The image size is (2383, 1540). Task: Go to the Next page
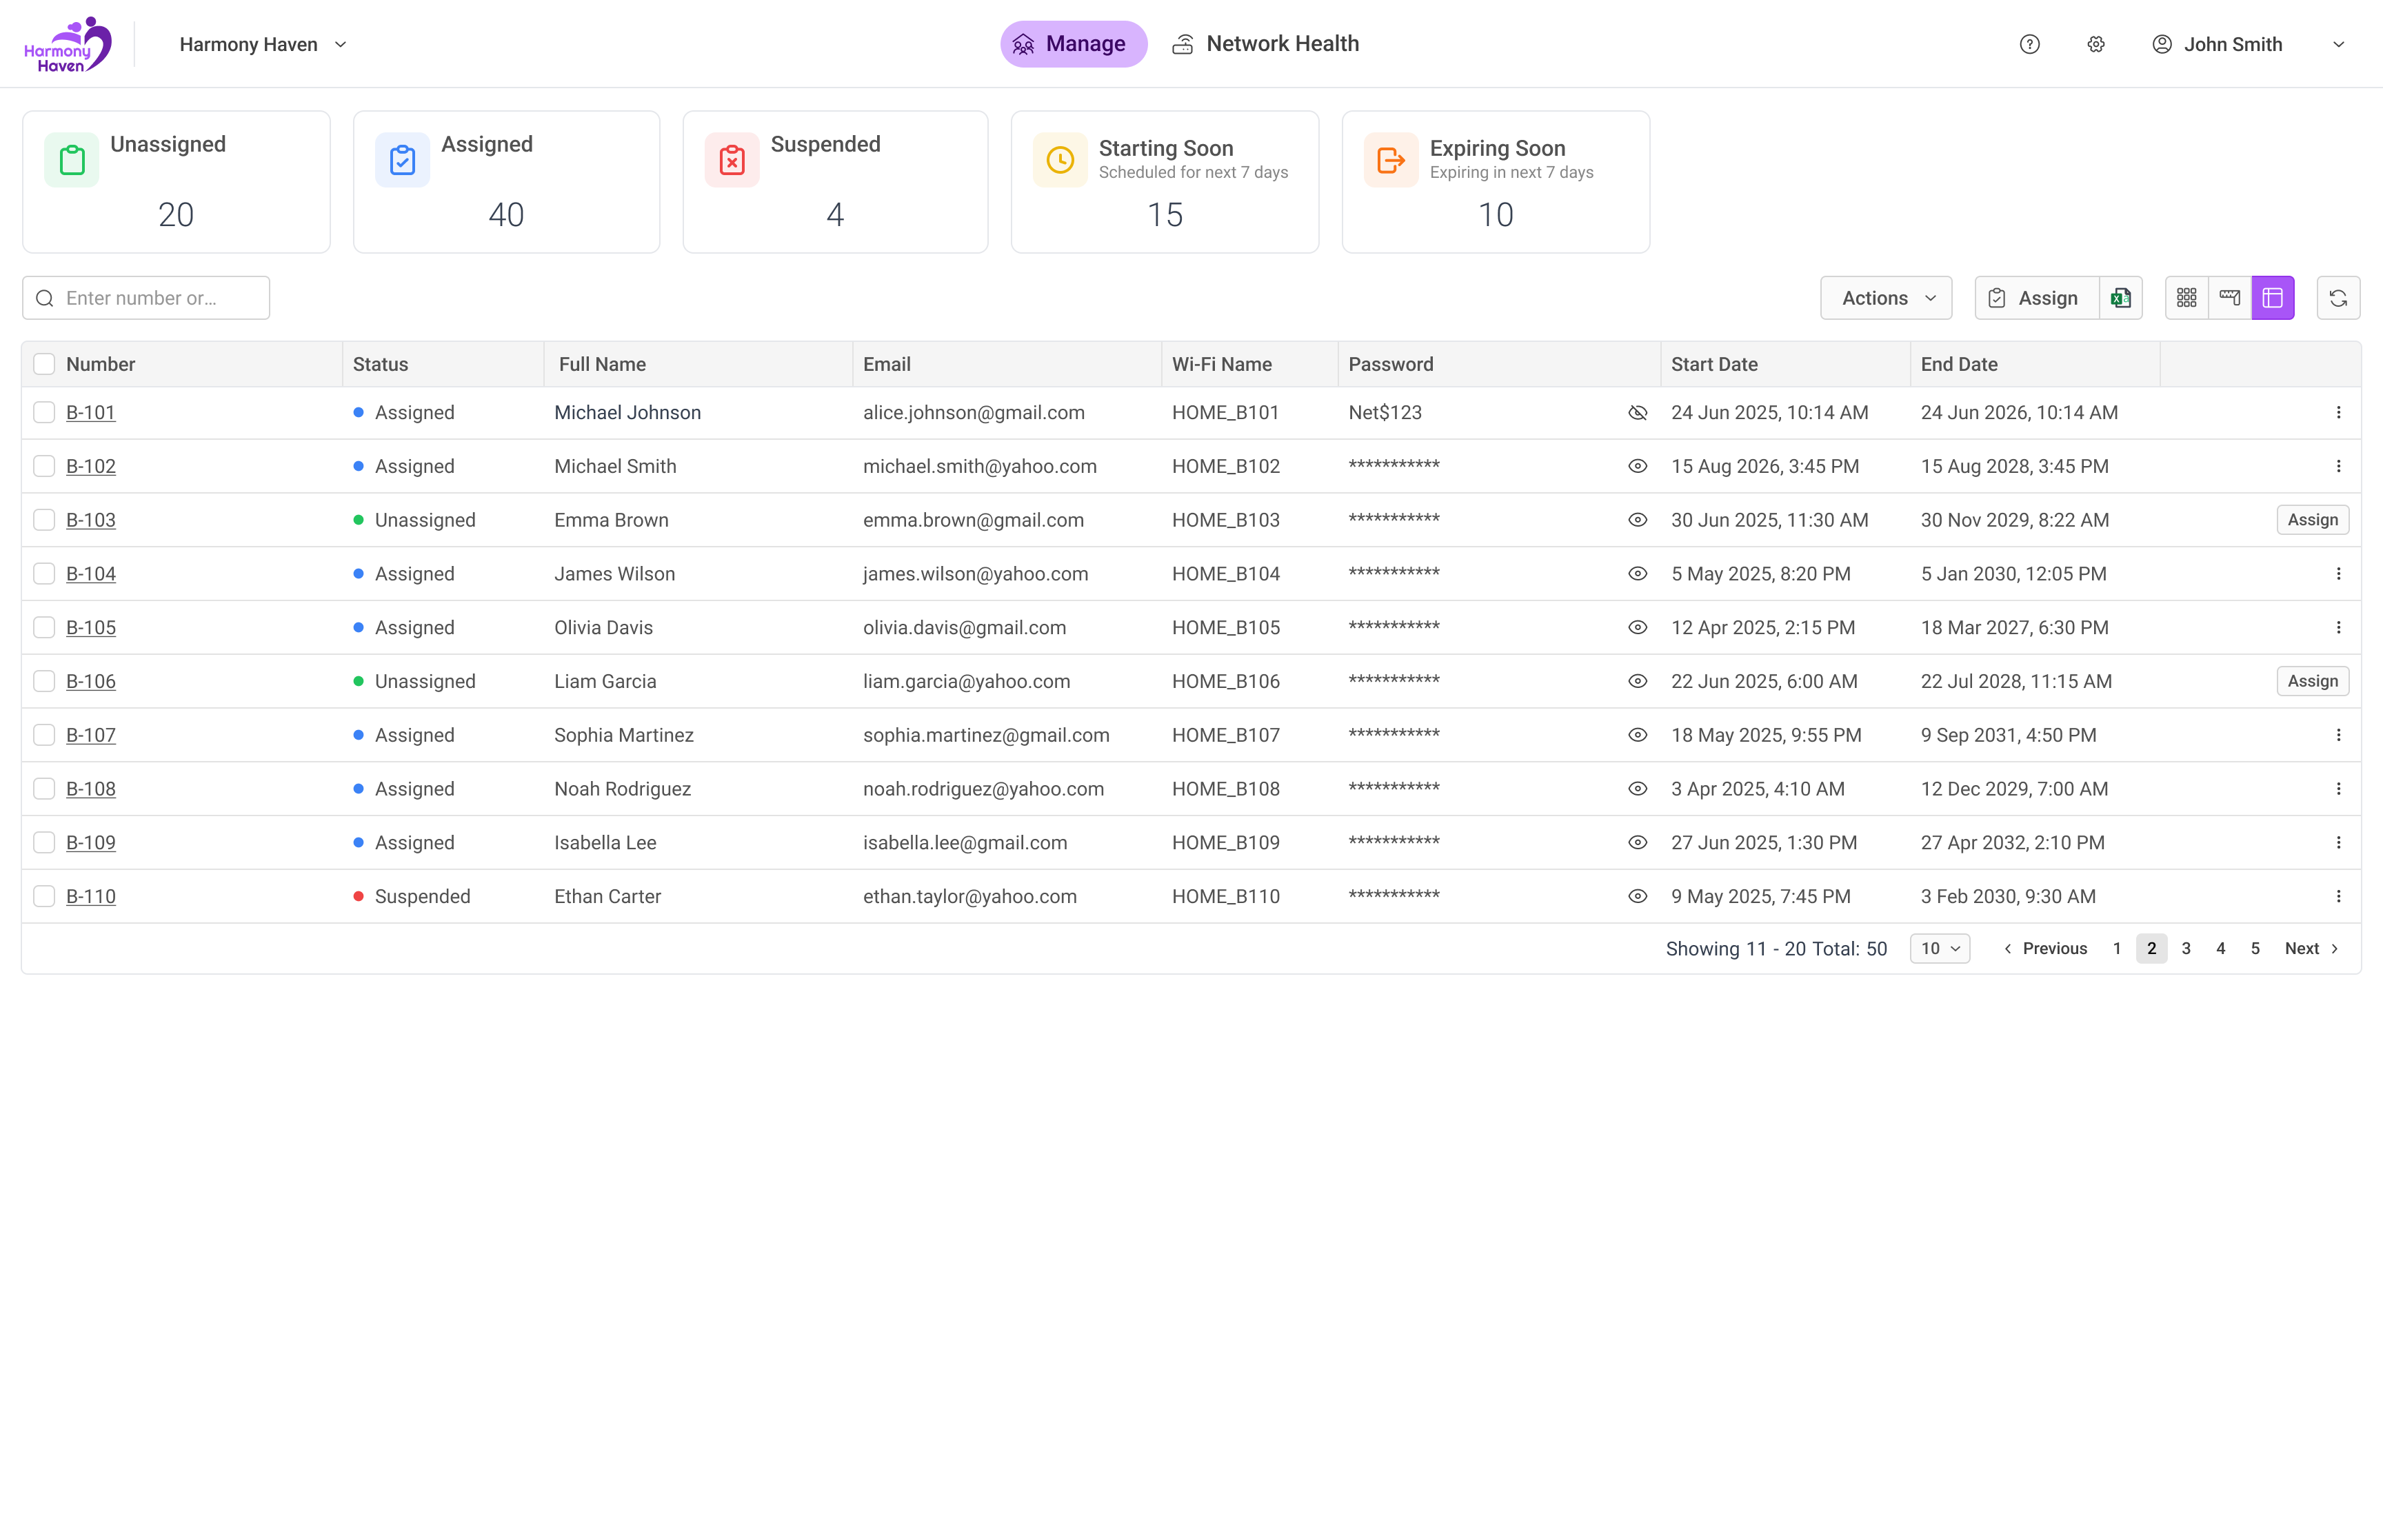pyautogui.click(x=2312, y=949)
